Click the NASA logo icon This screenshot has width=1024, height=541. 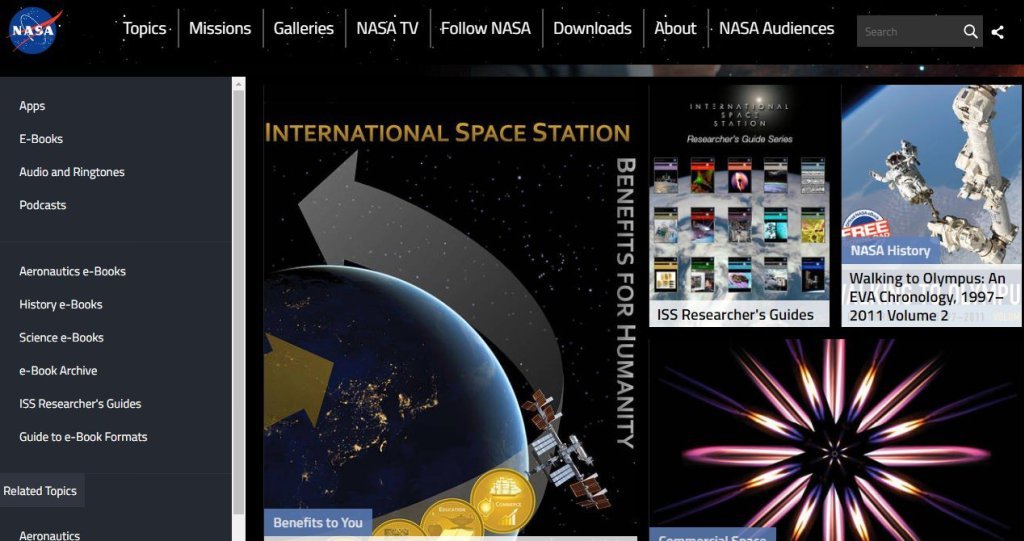(x=35, y=29)
